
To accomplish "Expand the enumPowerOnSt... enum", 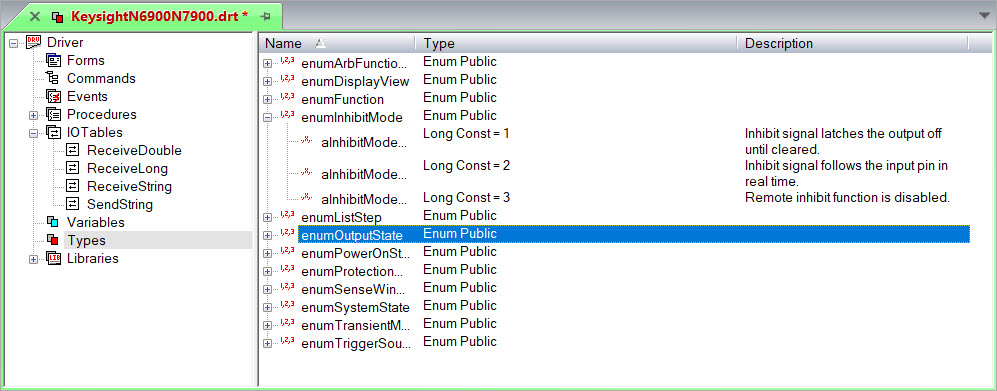I will click(268, 254).
